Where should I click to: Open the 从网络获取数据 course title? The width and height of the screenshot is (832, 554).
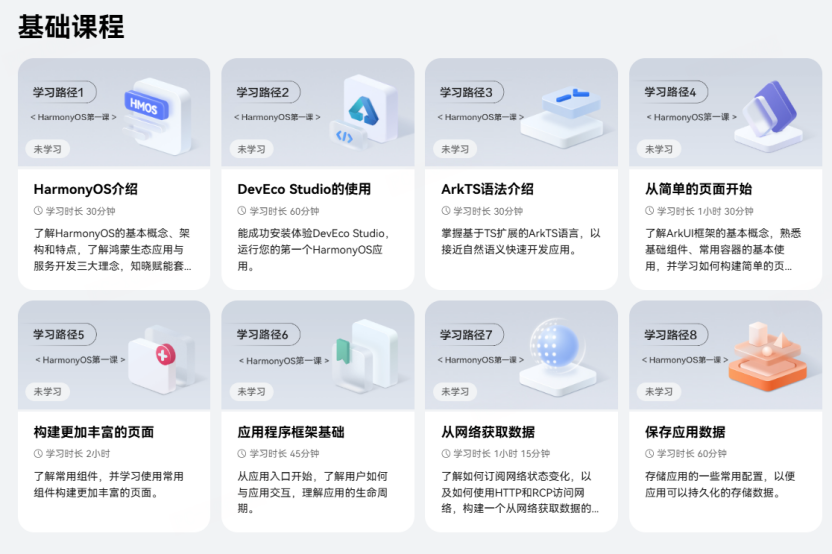point(488,431)
